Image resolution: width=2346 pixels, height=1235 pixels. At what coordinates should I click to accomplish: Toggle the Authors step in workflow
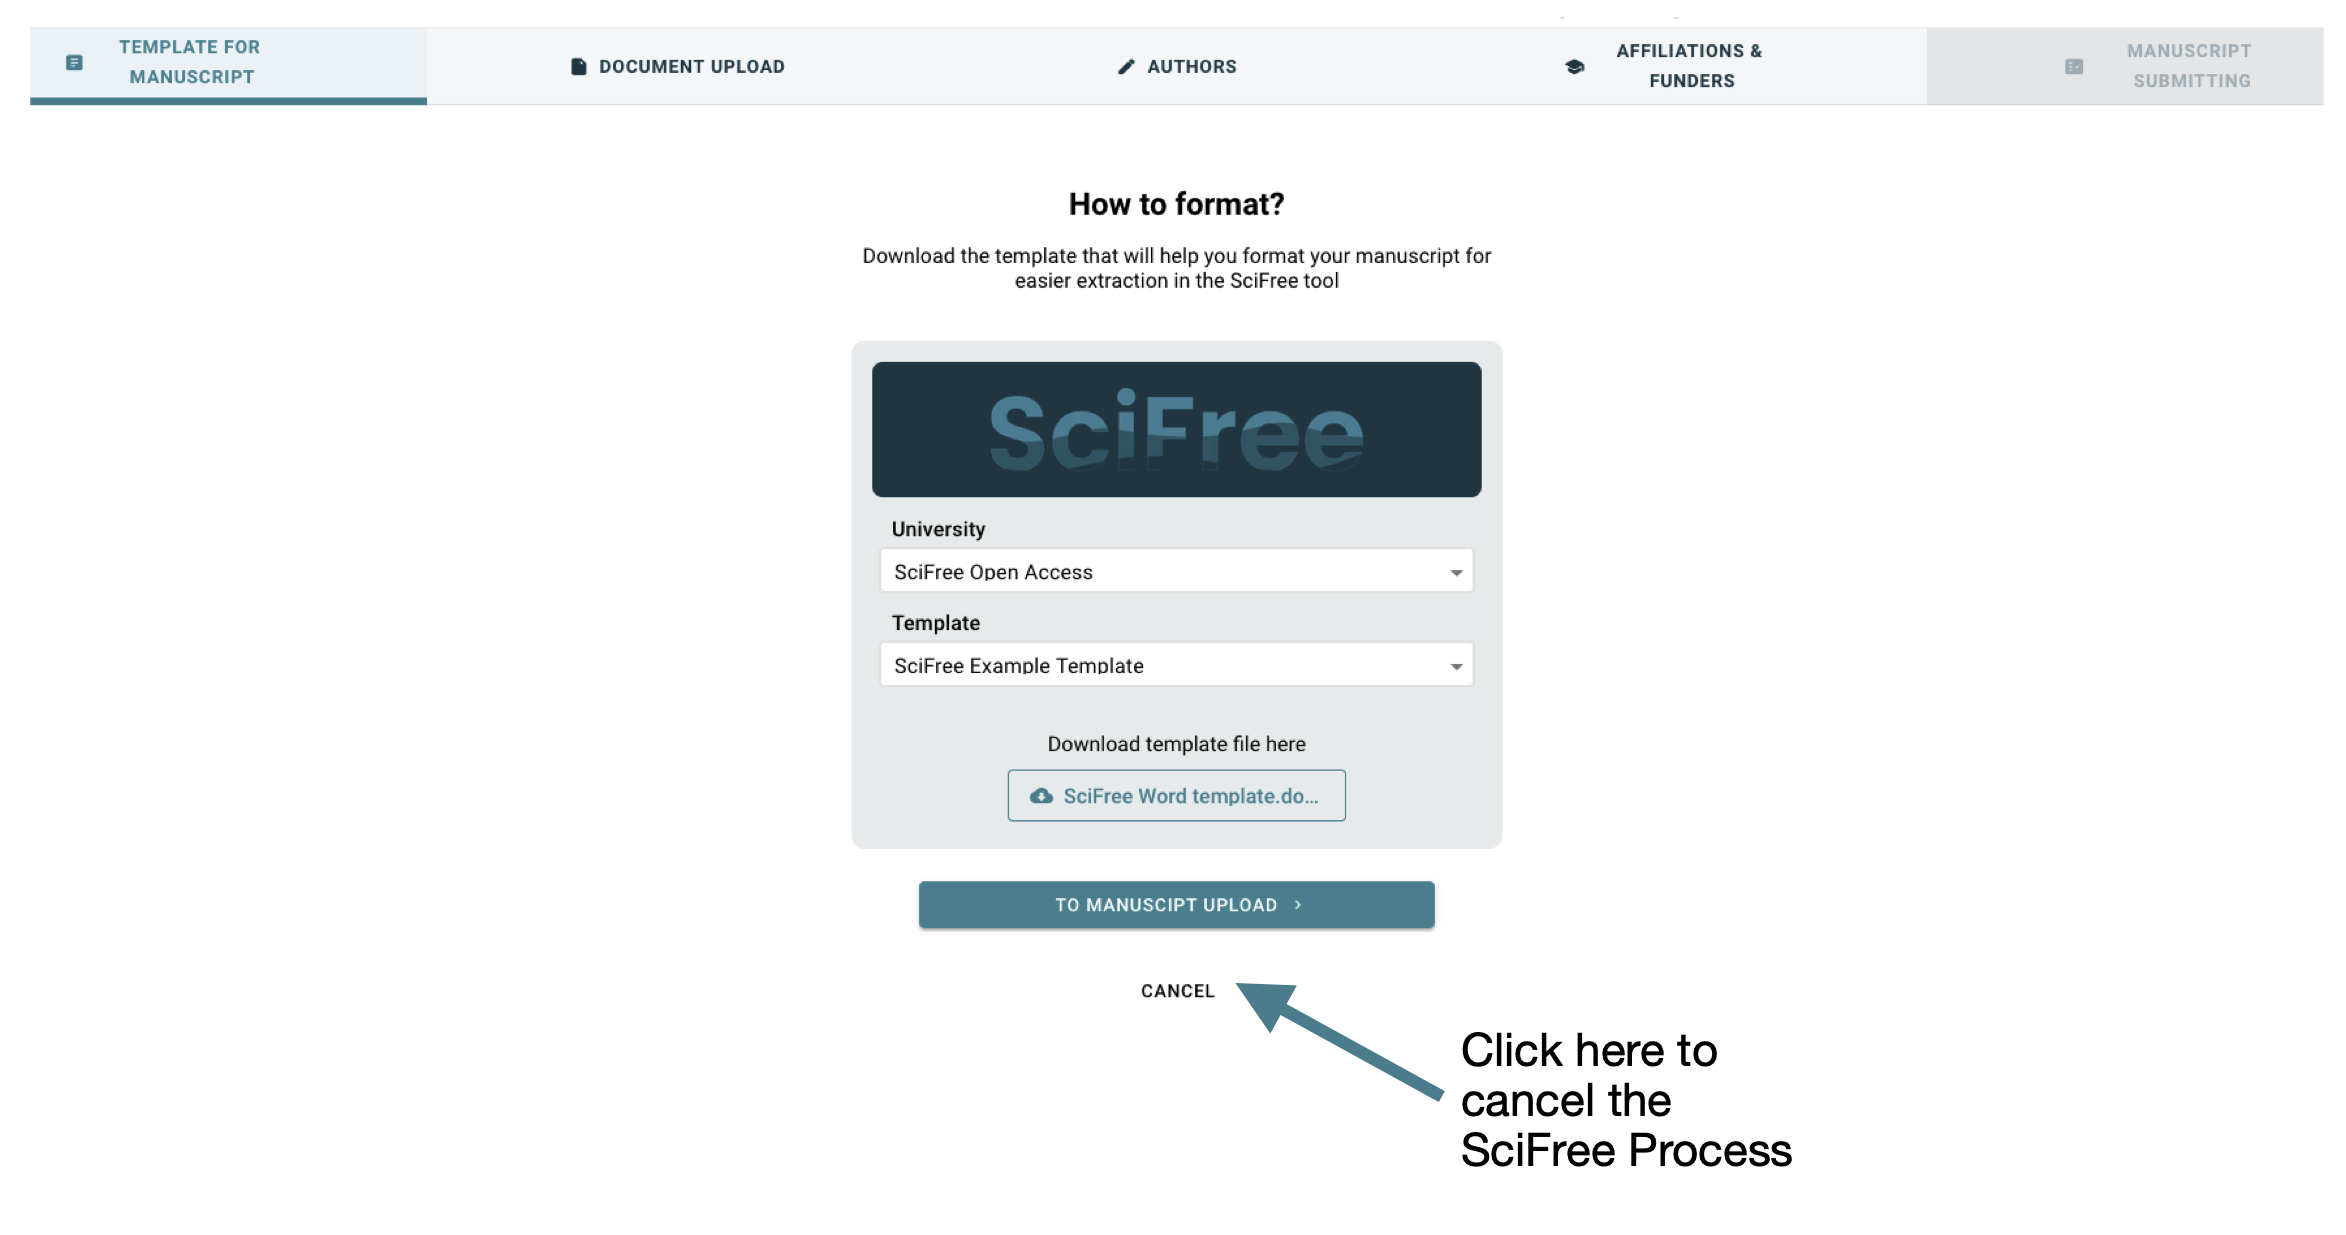(x=1175, y=65)
